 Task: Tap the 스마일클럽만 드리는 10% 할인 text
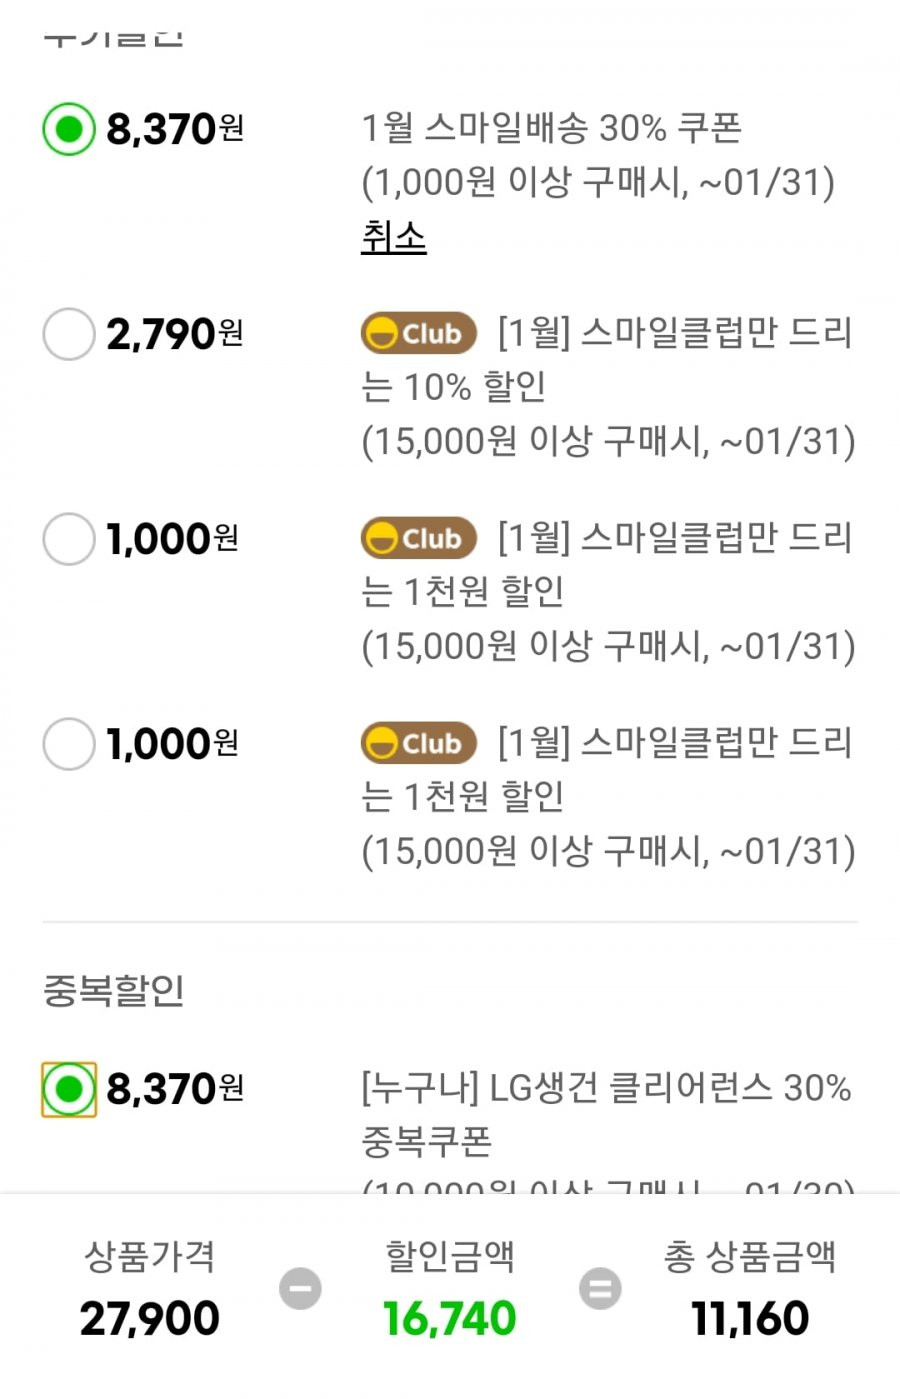pyautogui.click(x=606, y=360)
